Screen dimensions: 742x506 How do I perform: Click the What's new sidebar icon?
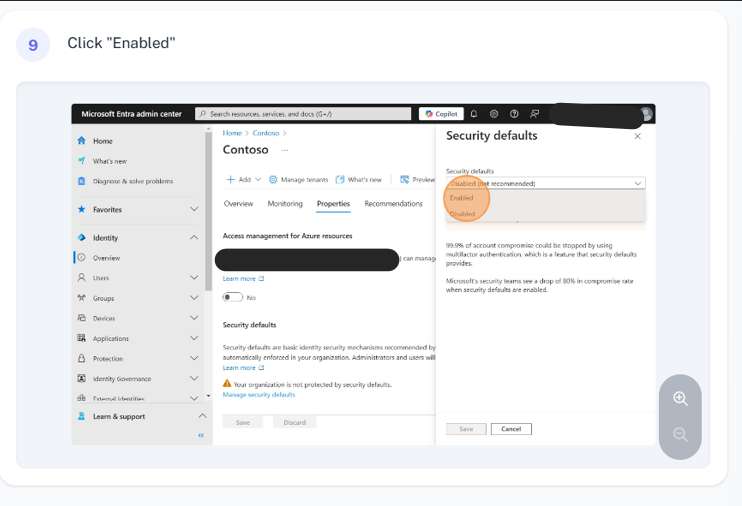click(x=81, y=161)
